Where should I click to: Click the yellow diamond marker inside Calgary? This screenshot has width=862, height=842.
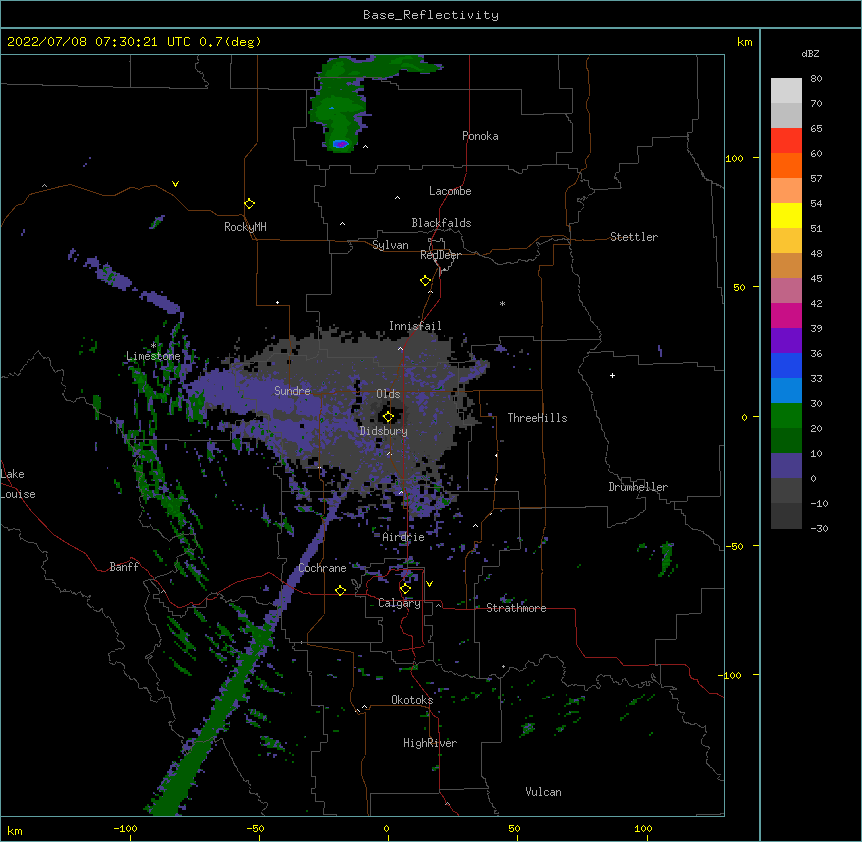tap(405, 589)
